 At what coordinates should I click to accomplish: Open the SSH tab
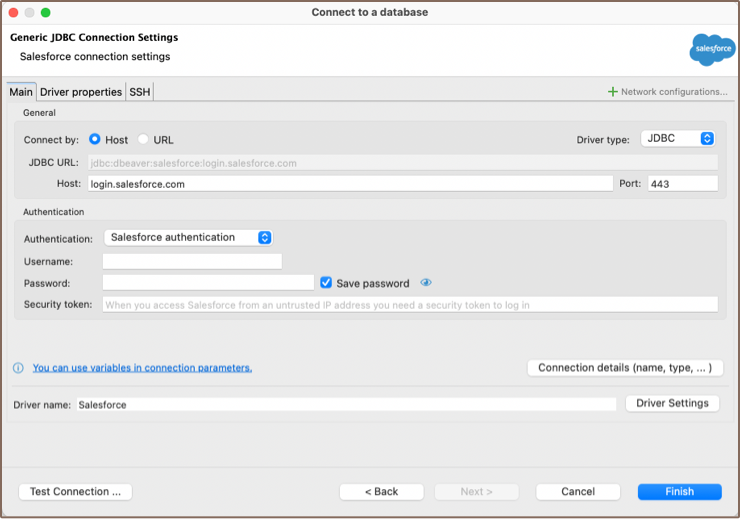[140, 92]
